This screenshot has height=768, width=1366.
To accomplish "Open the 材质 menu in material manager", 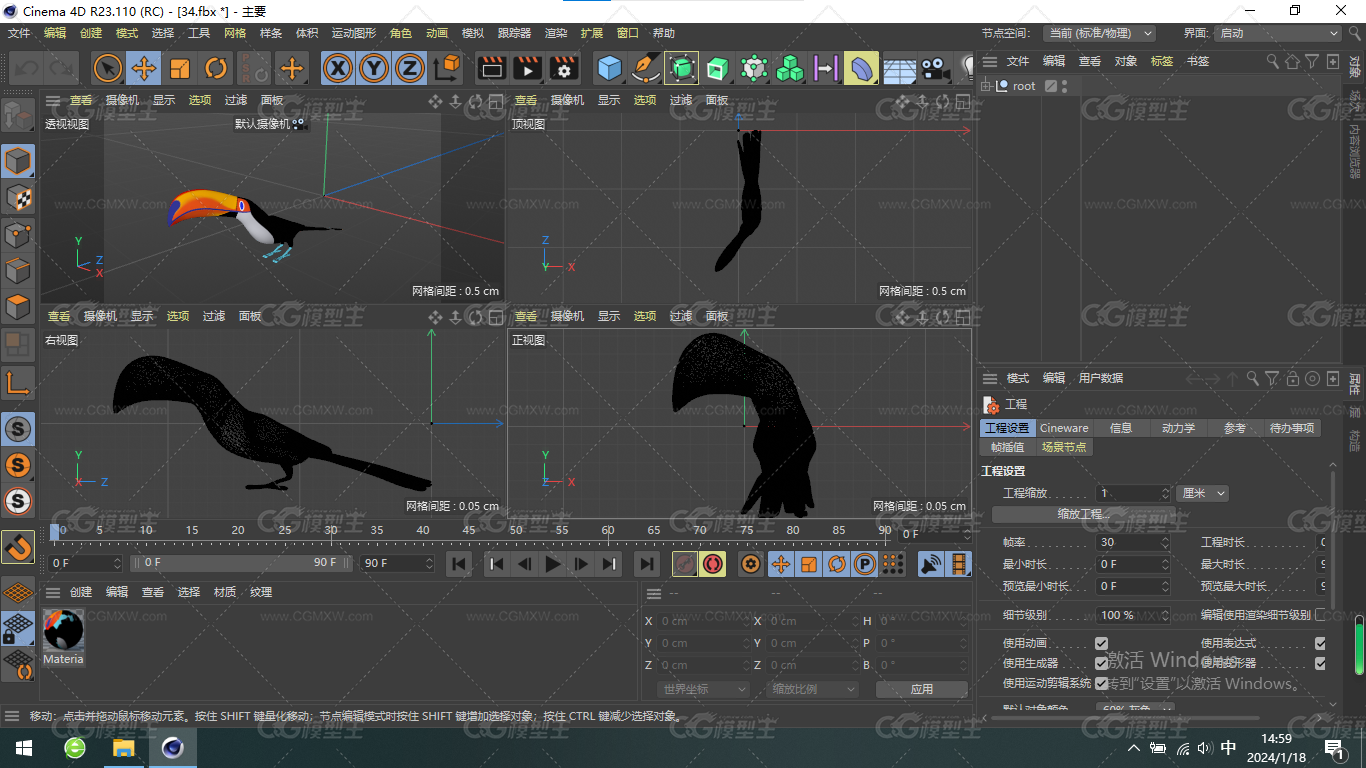I will (x=225, y=592).
